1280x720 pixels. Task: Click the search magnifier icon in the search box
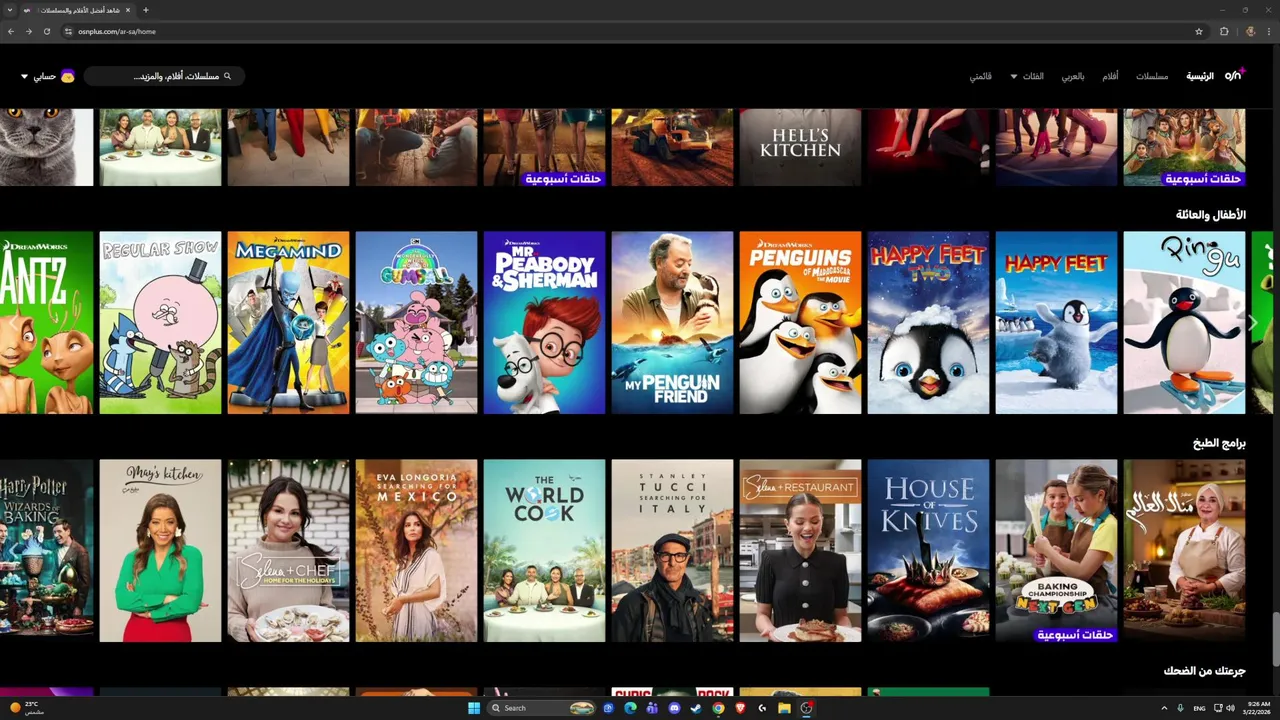click(227, 76)
